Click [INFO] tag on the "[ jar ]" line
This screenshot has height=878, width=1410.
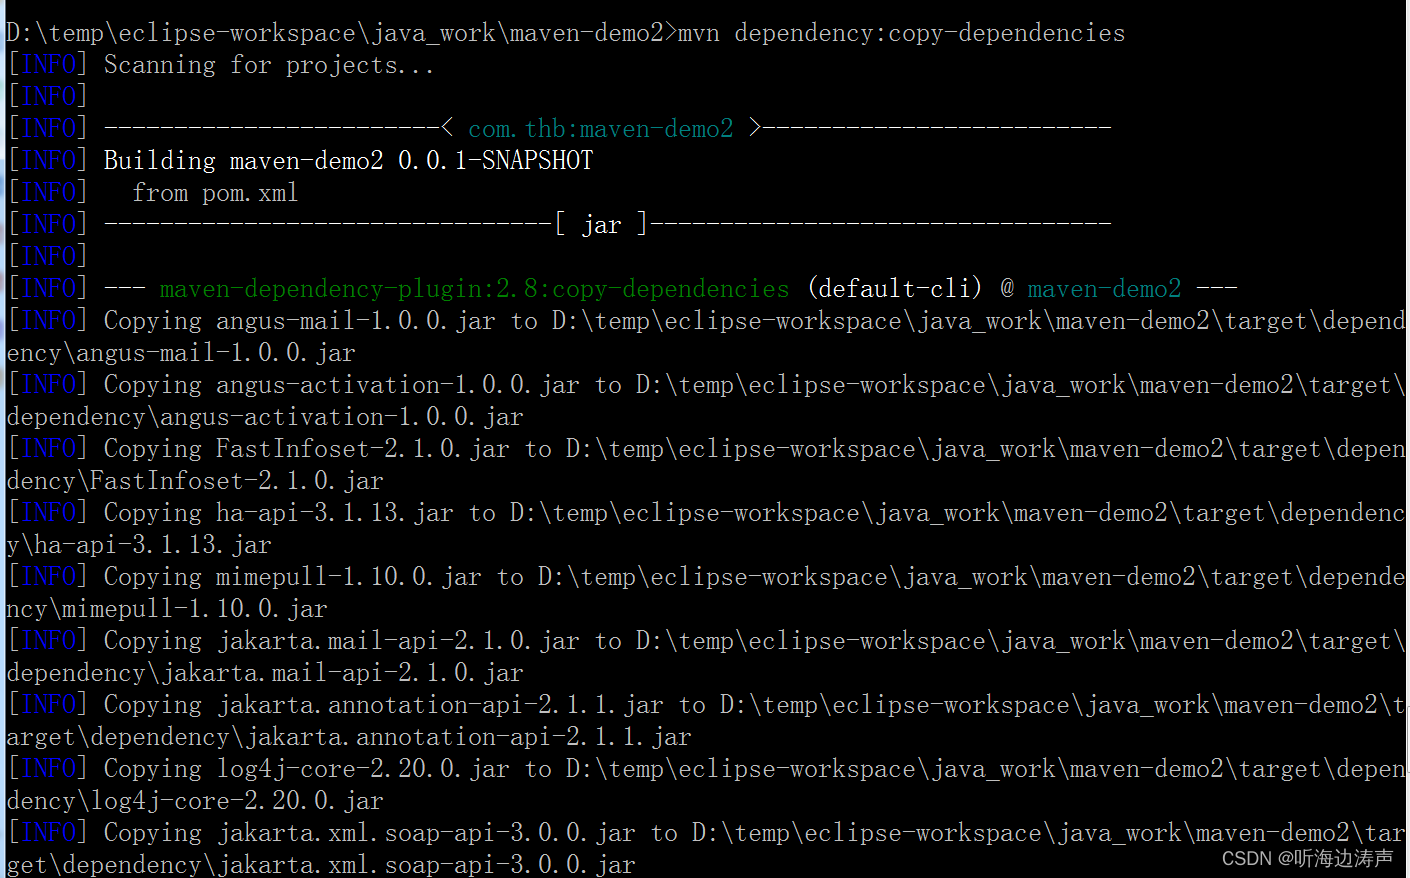(48, 225)
